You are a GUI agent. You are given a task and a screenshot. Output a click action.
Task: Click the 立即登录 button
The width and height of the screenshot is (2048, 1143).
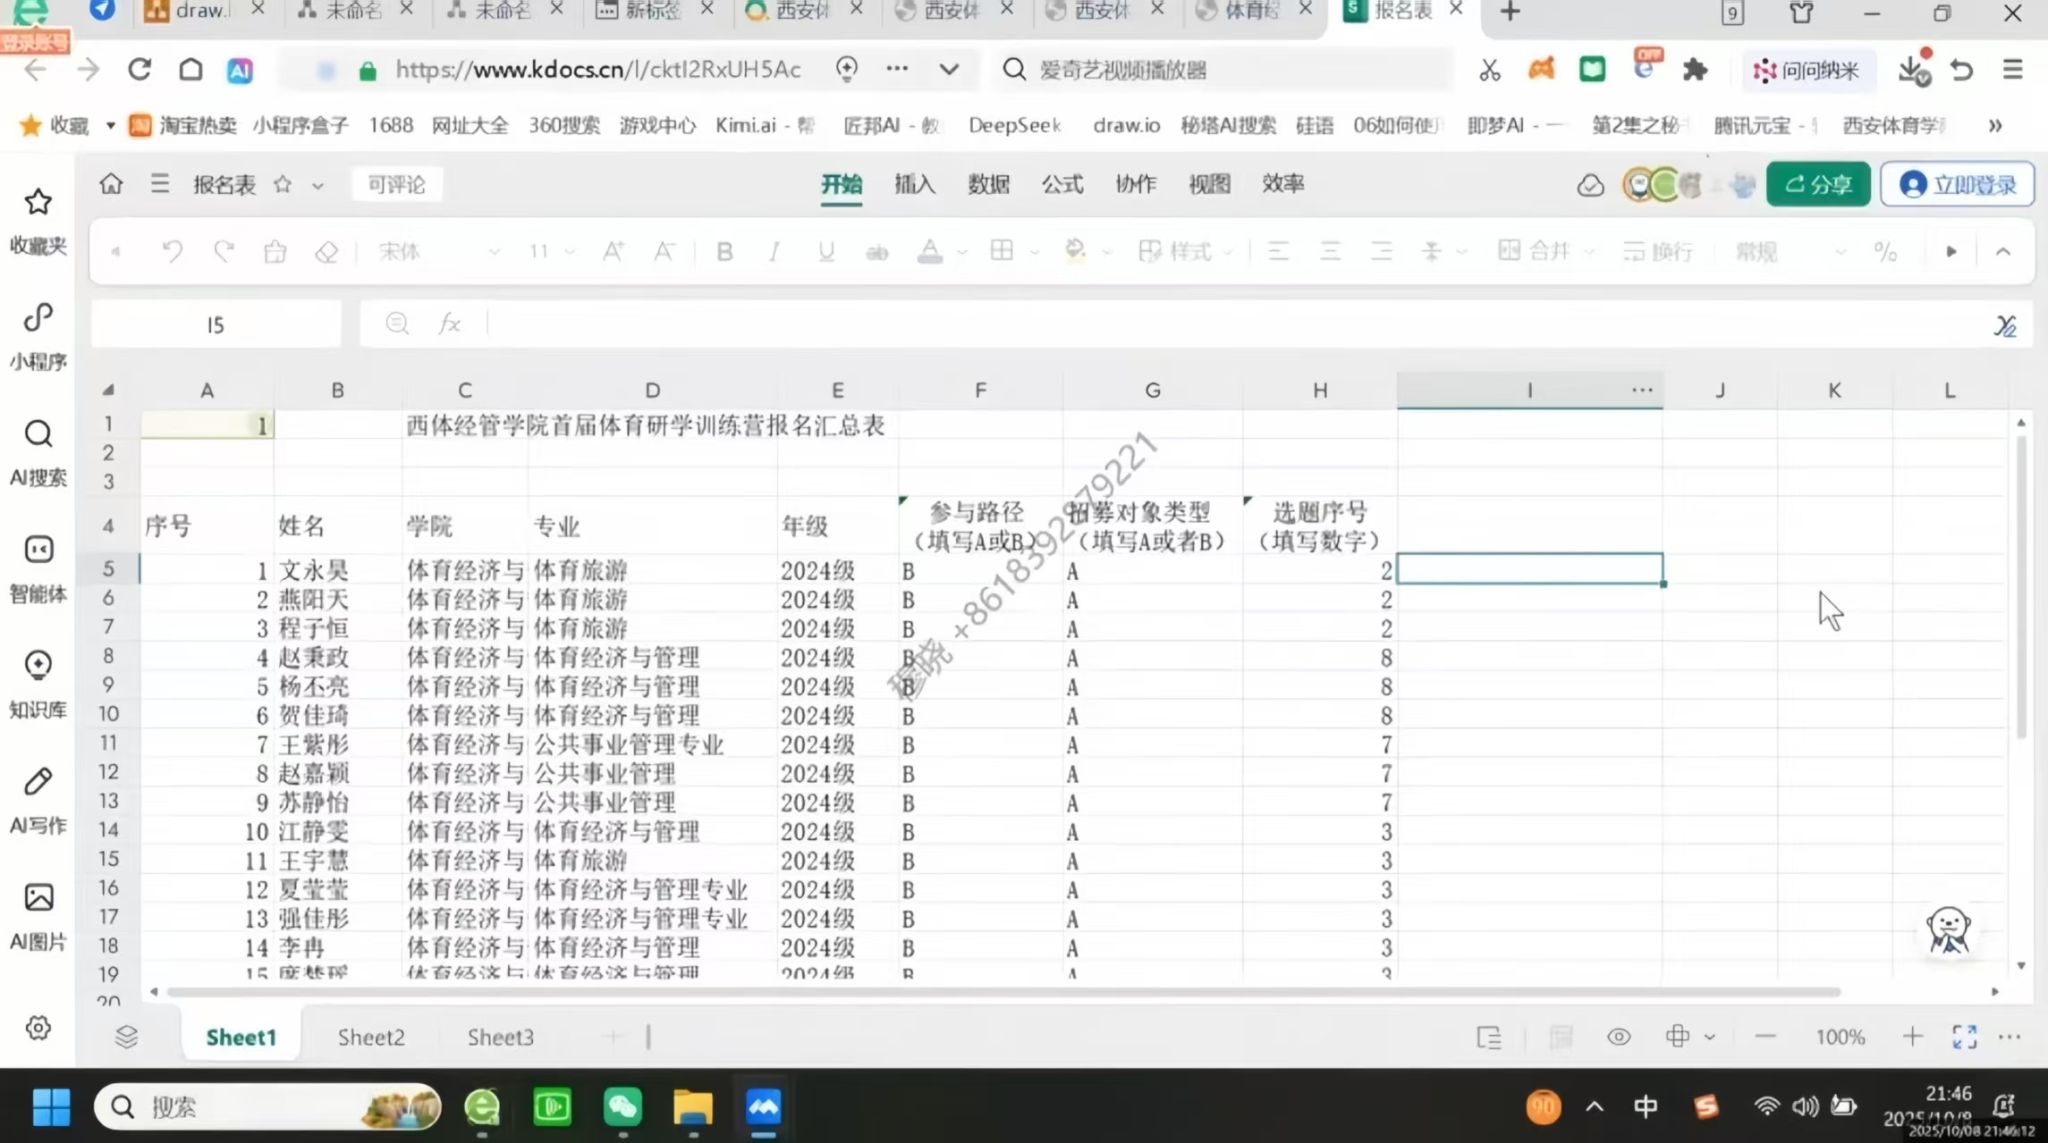pos(1957,184)
